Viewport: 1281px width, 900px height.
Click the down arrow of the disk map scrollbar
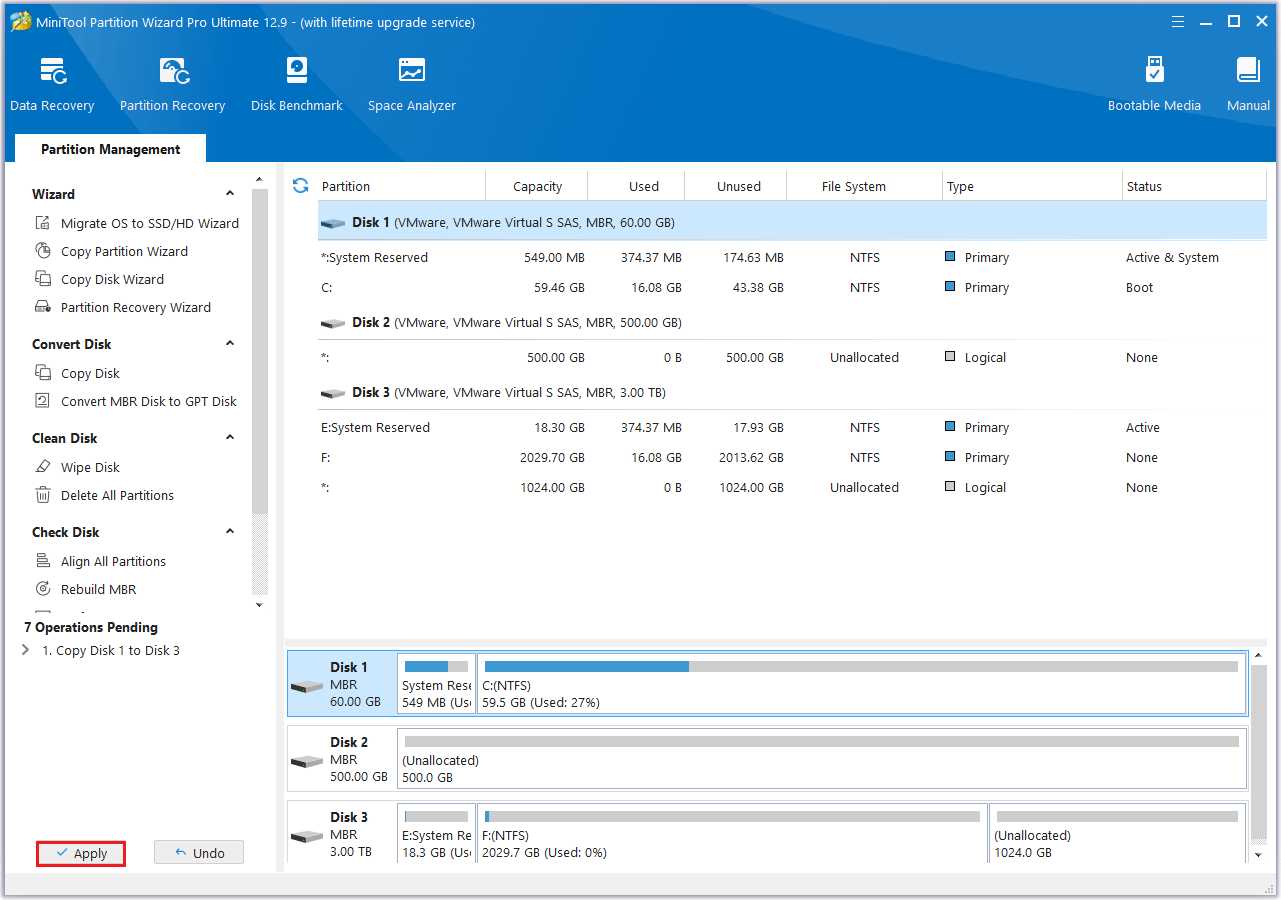(x=1258, y=855)
